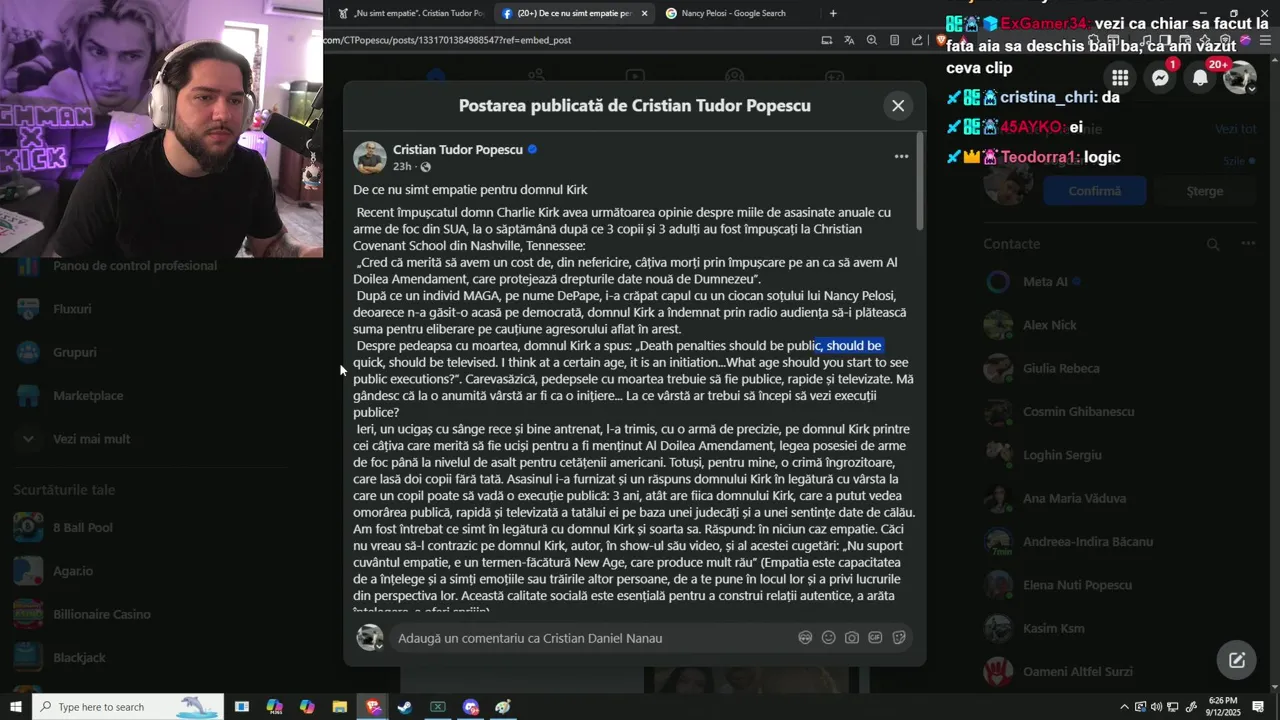Open Discord from the taskbar

[x=471, y=707]
